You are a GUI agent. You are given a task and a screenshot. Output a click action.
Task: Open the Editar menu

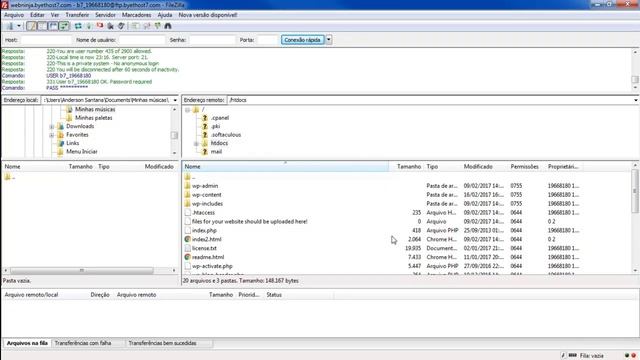(x=37, y=15)
